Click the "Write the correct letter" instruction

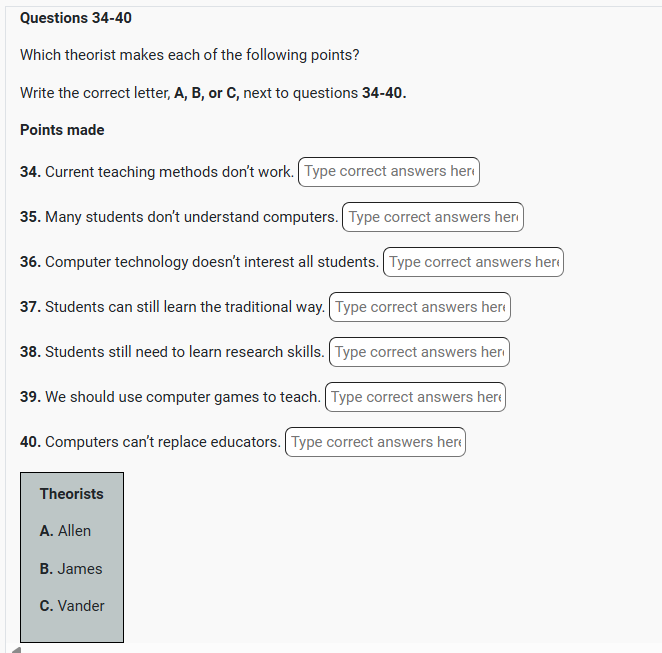[212, 93]
